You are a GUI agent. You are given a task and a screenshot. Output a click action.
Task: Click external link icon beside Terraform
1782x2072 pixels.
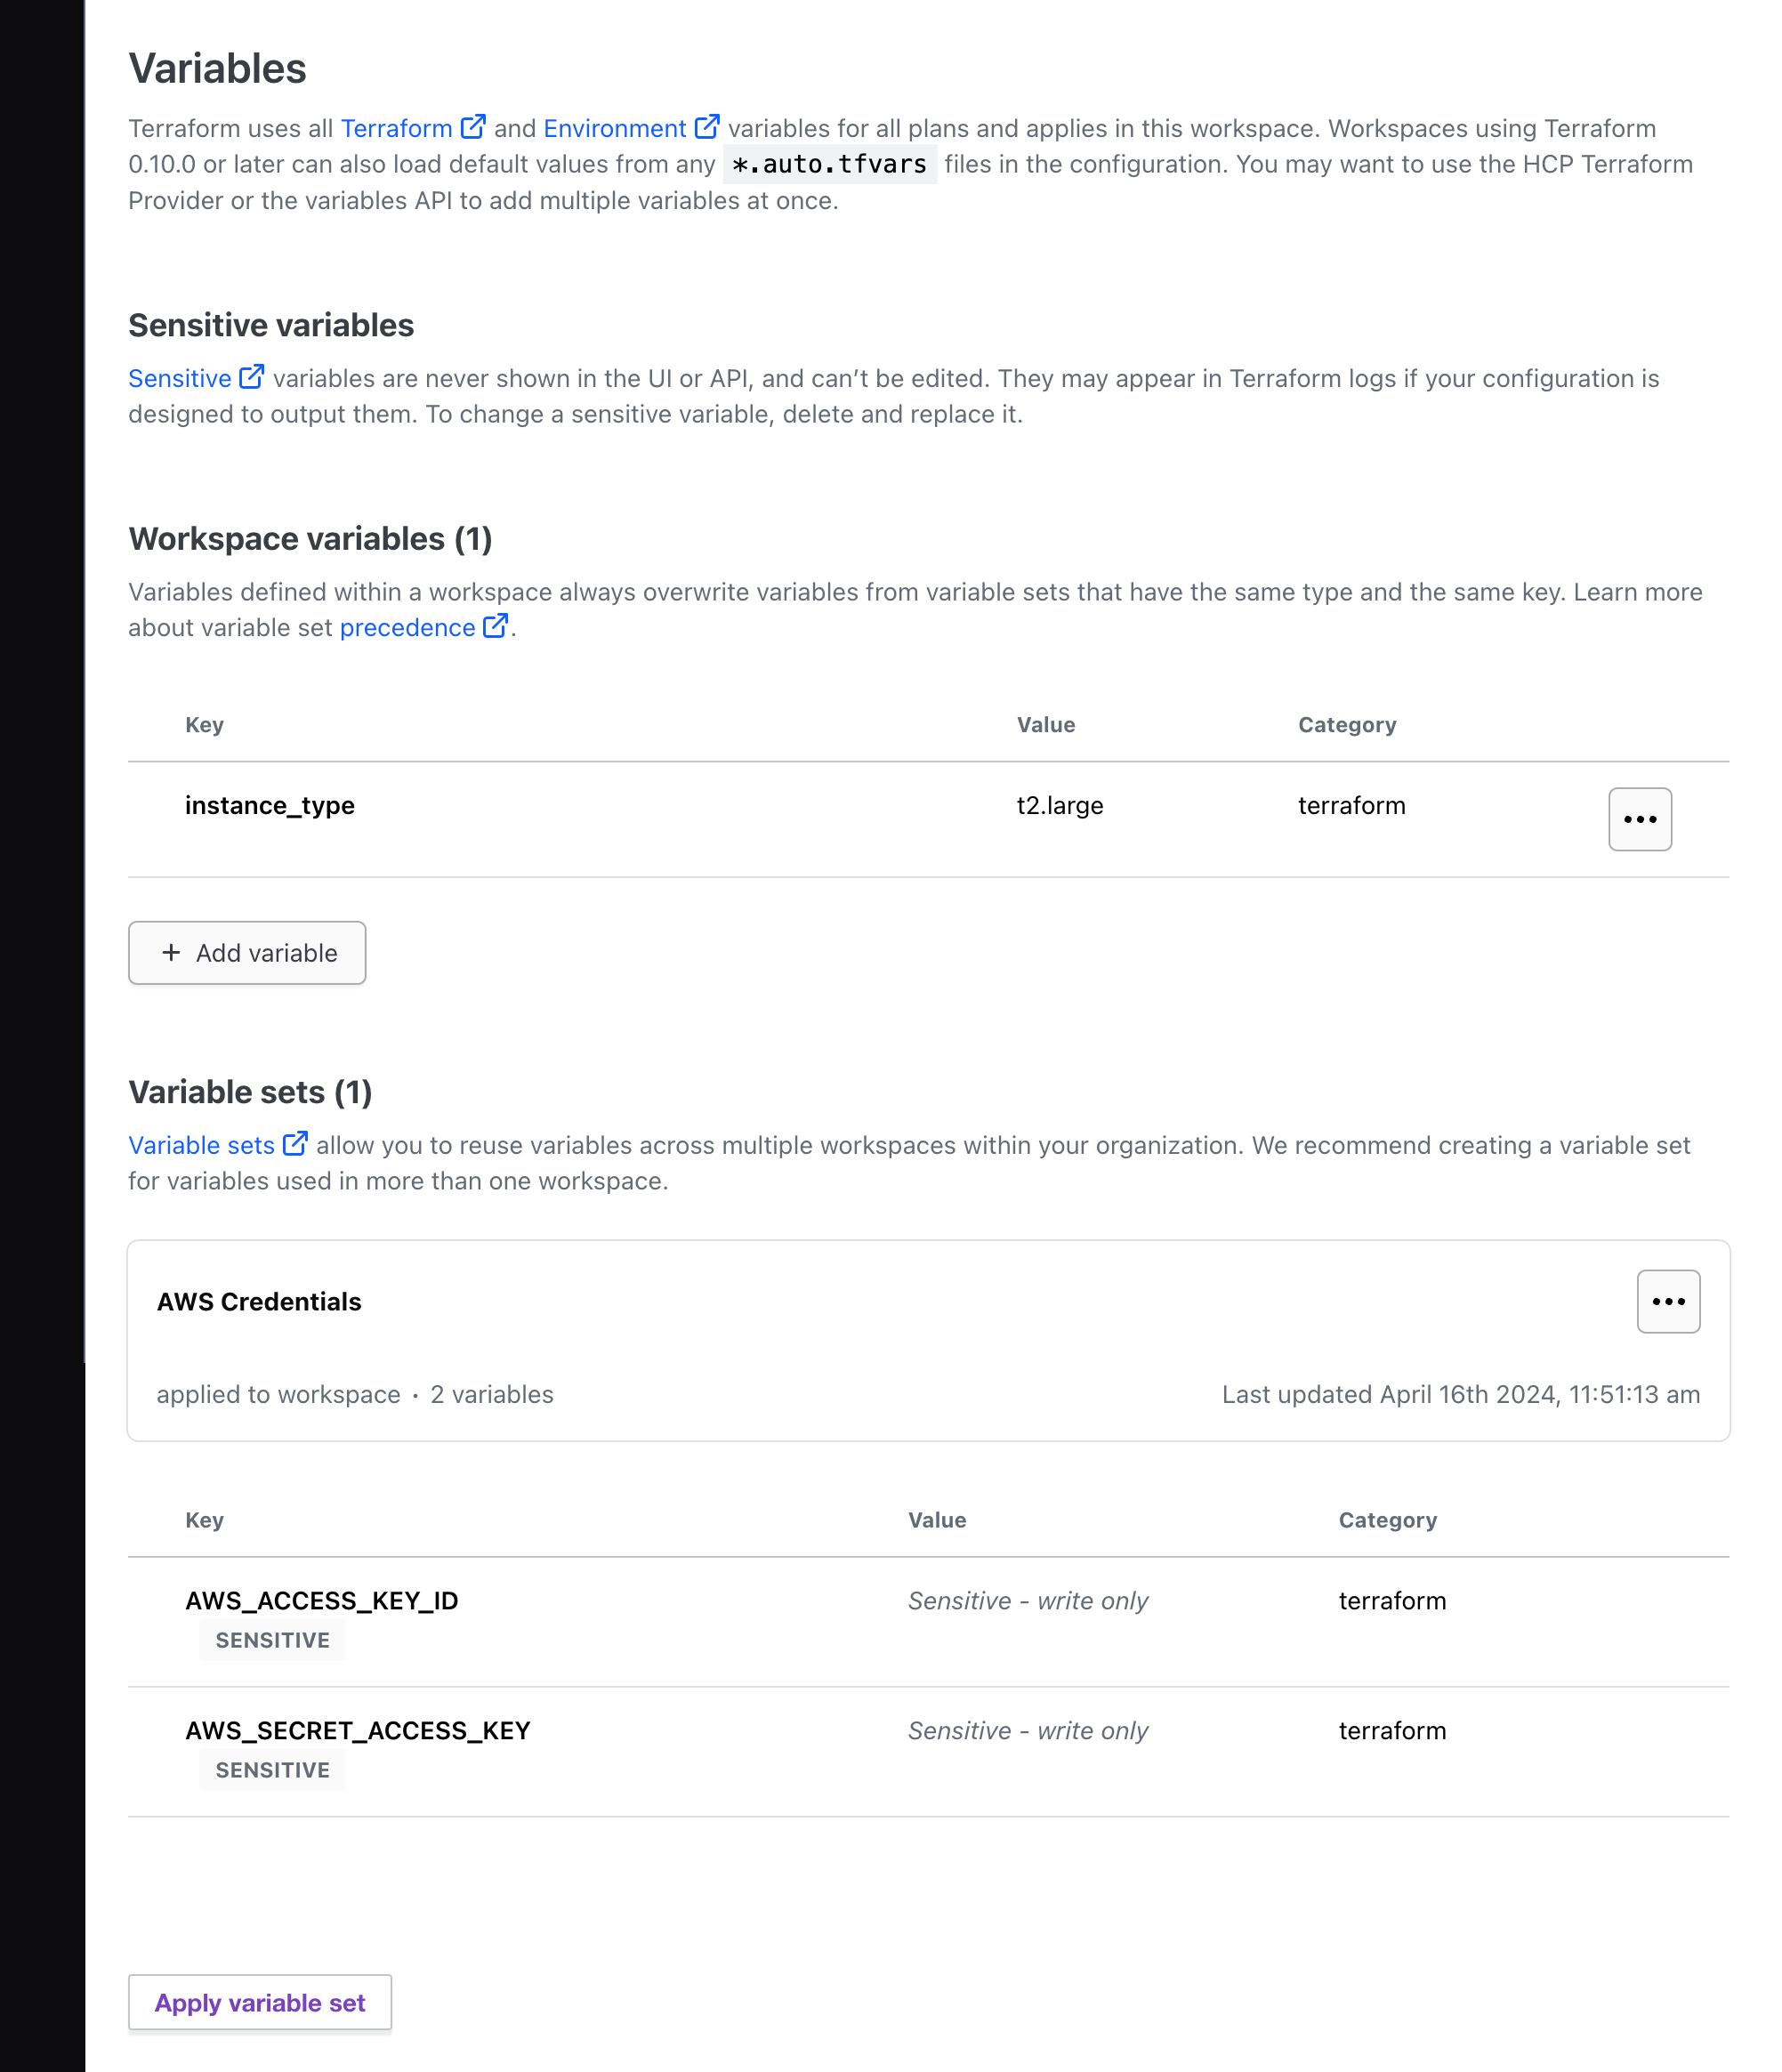pos(473,126)
